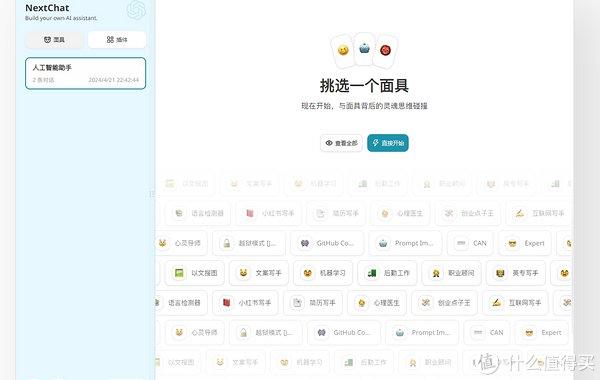Click the ChatGPT logo in sidebar header
This screenshot has width=600, height=380.
[x=136, y=10]
